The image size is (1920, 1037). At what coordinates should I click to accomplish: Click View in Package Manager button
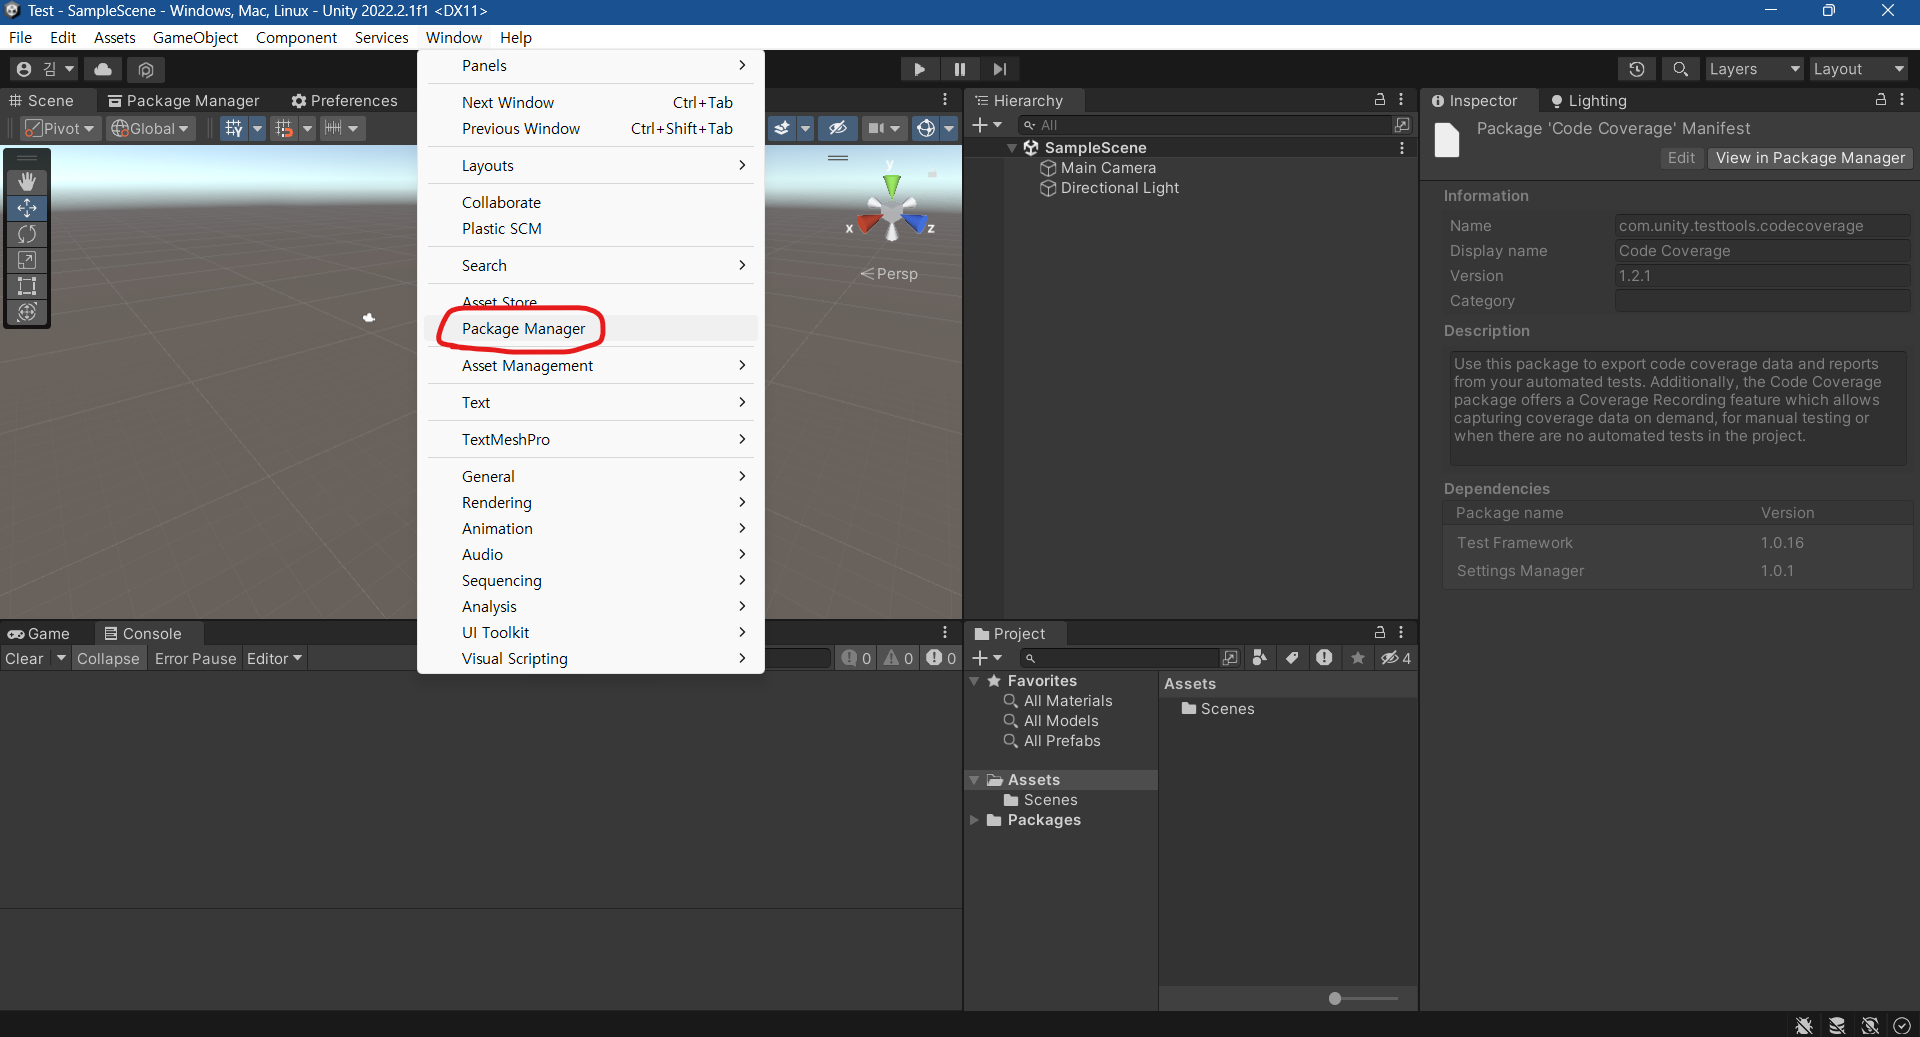1810,158
